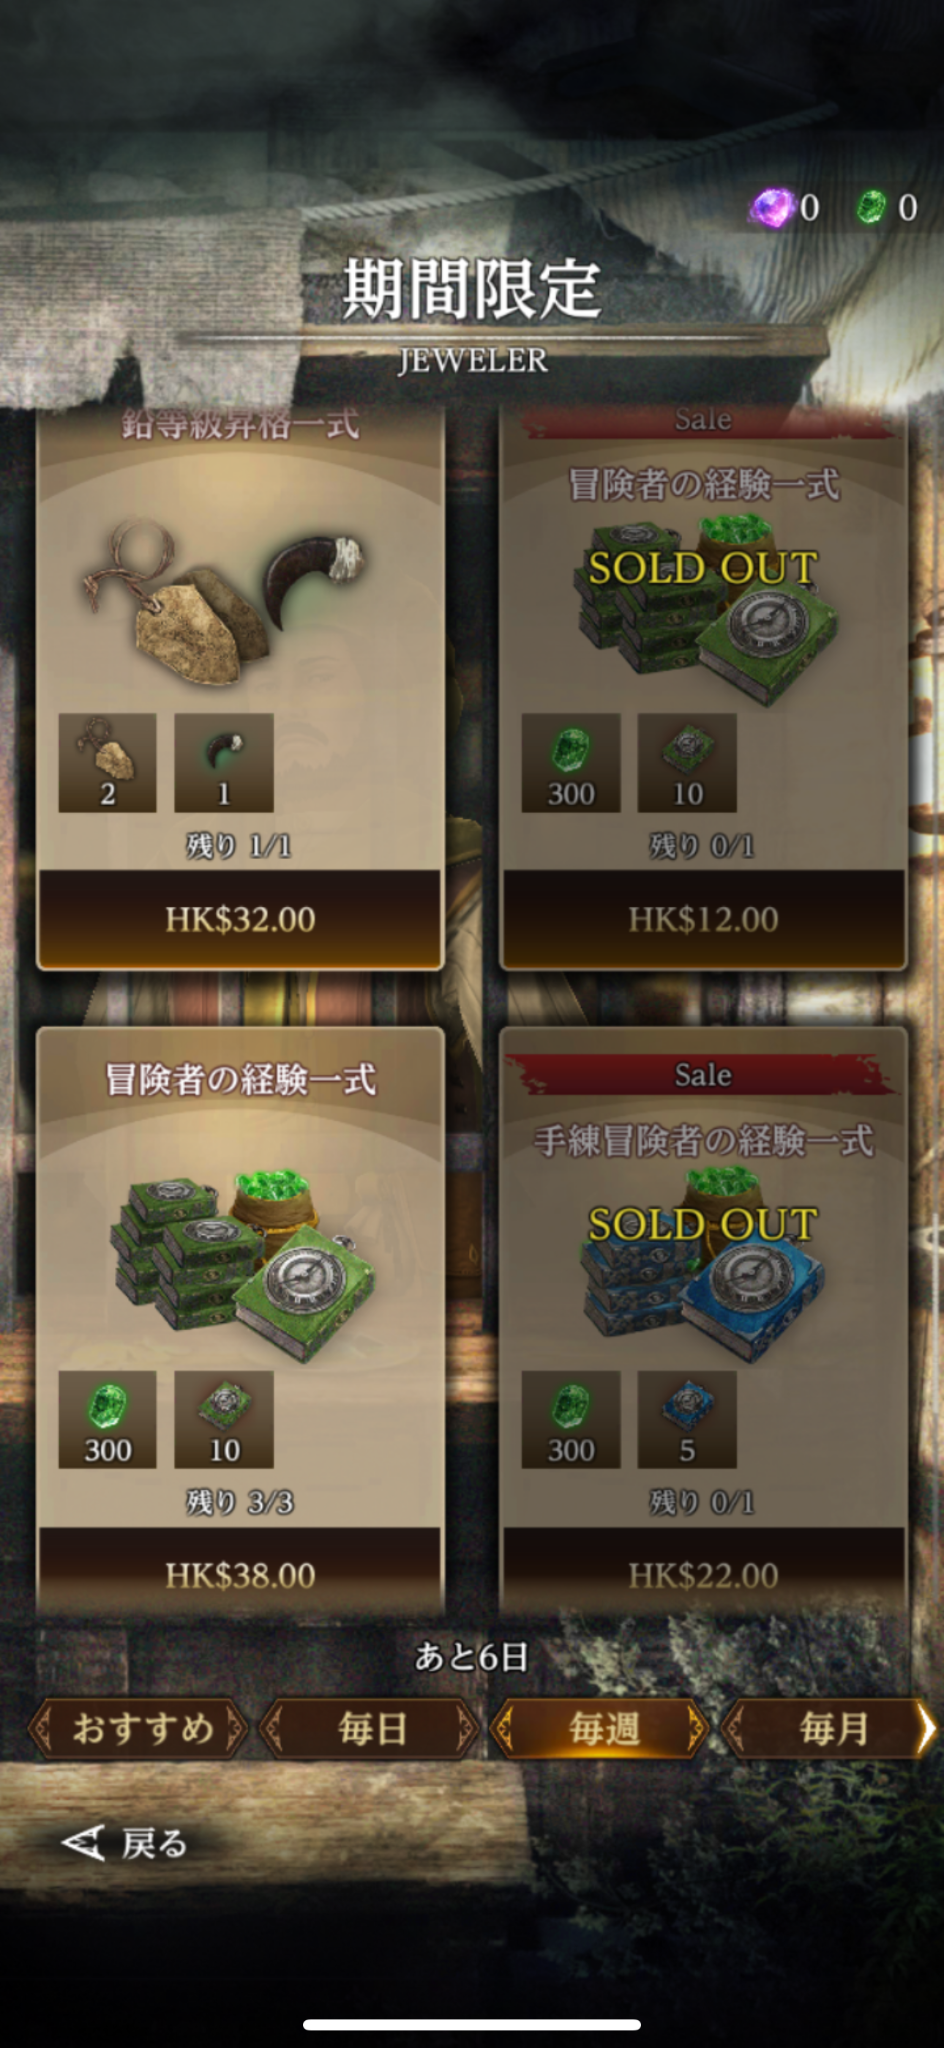Expand more tabs with the right arrow

[929, 1728]
